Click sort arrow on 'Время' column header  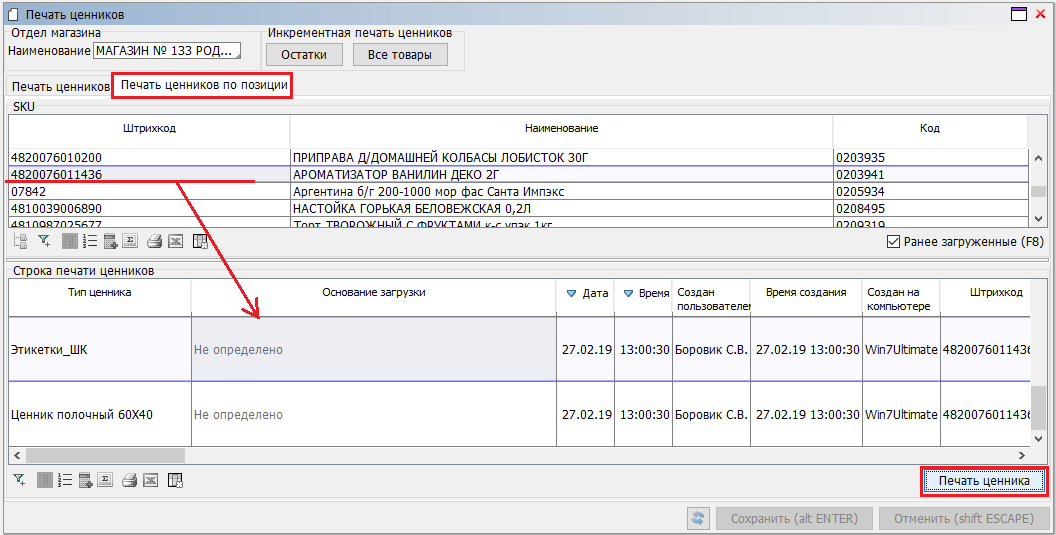tap(628, 293)
